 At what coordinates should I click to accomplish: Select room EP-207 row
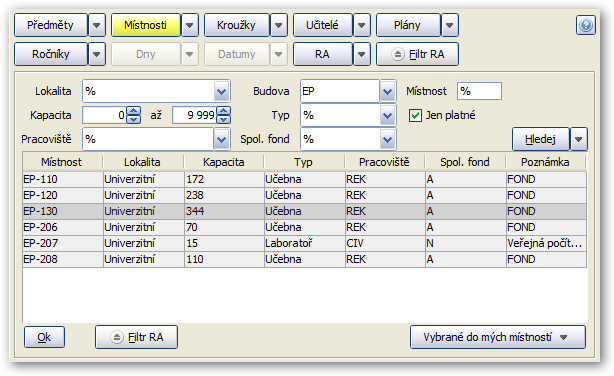(305, 244)
